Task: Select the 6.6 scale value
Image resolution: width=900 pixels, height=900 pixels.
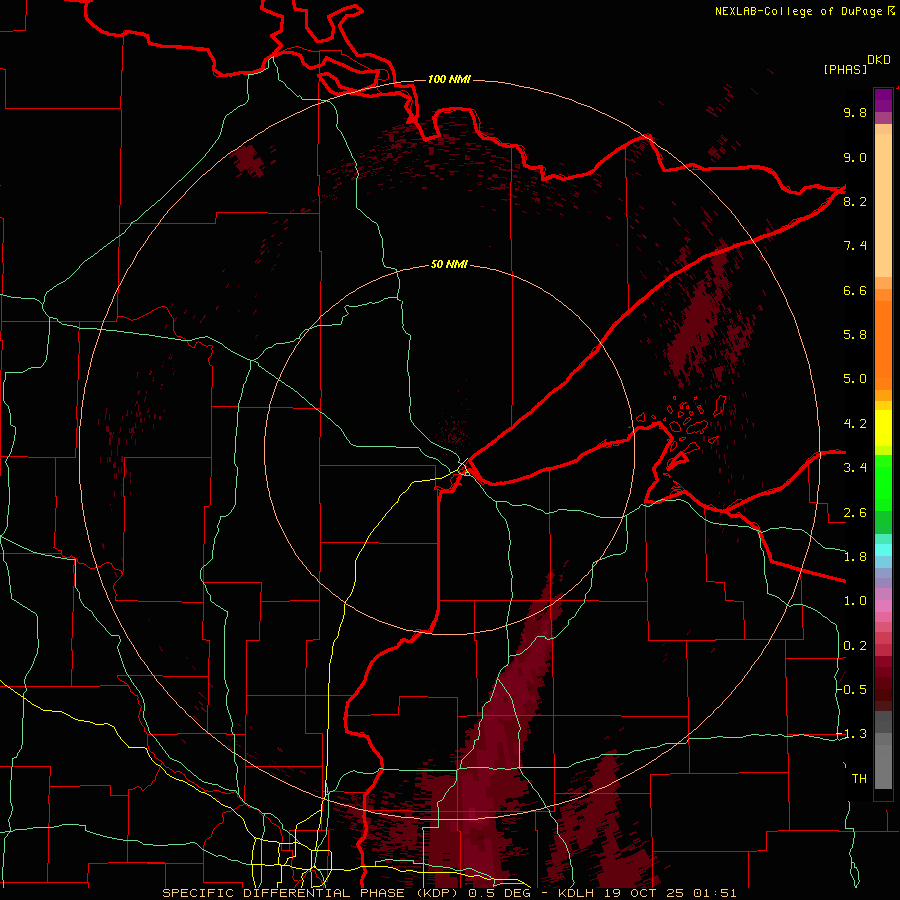Action: click(855, 290)
